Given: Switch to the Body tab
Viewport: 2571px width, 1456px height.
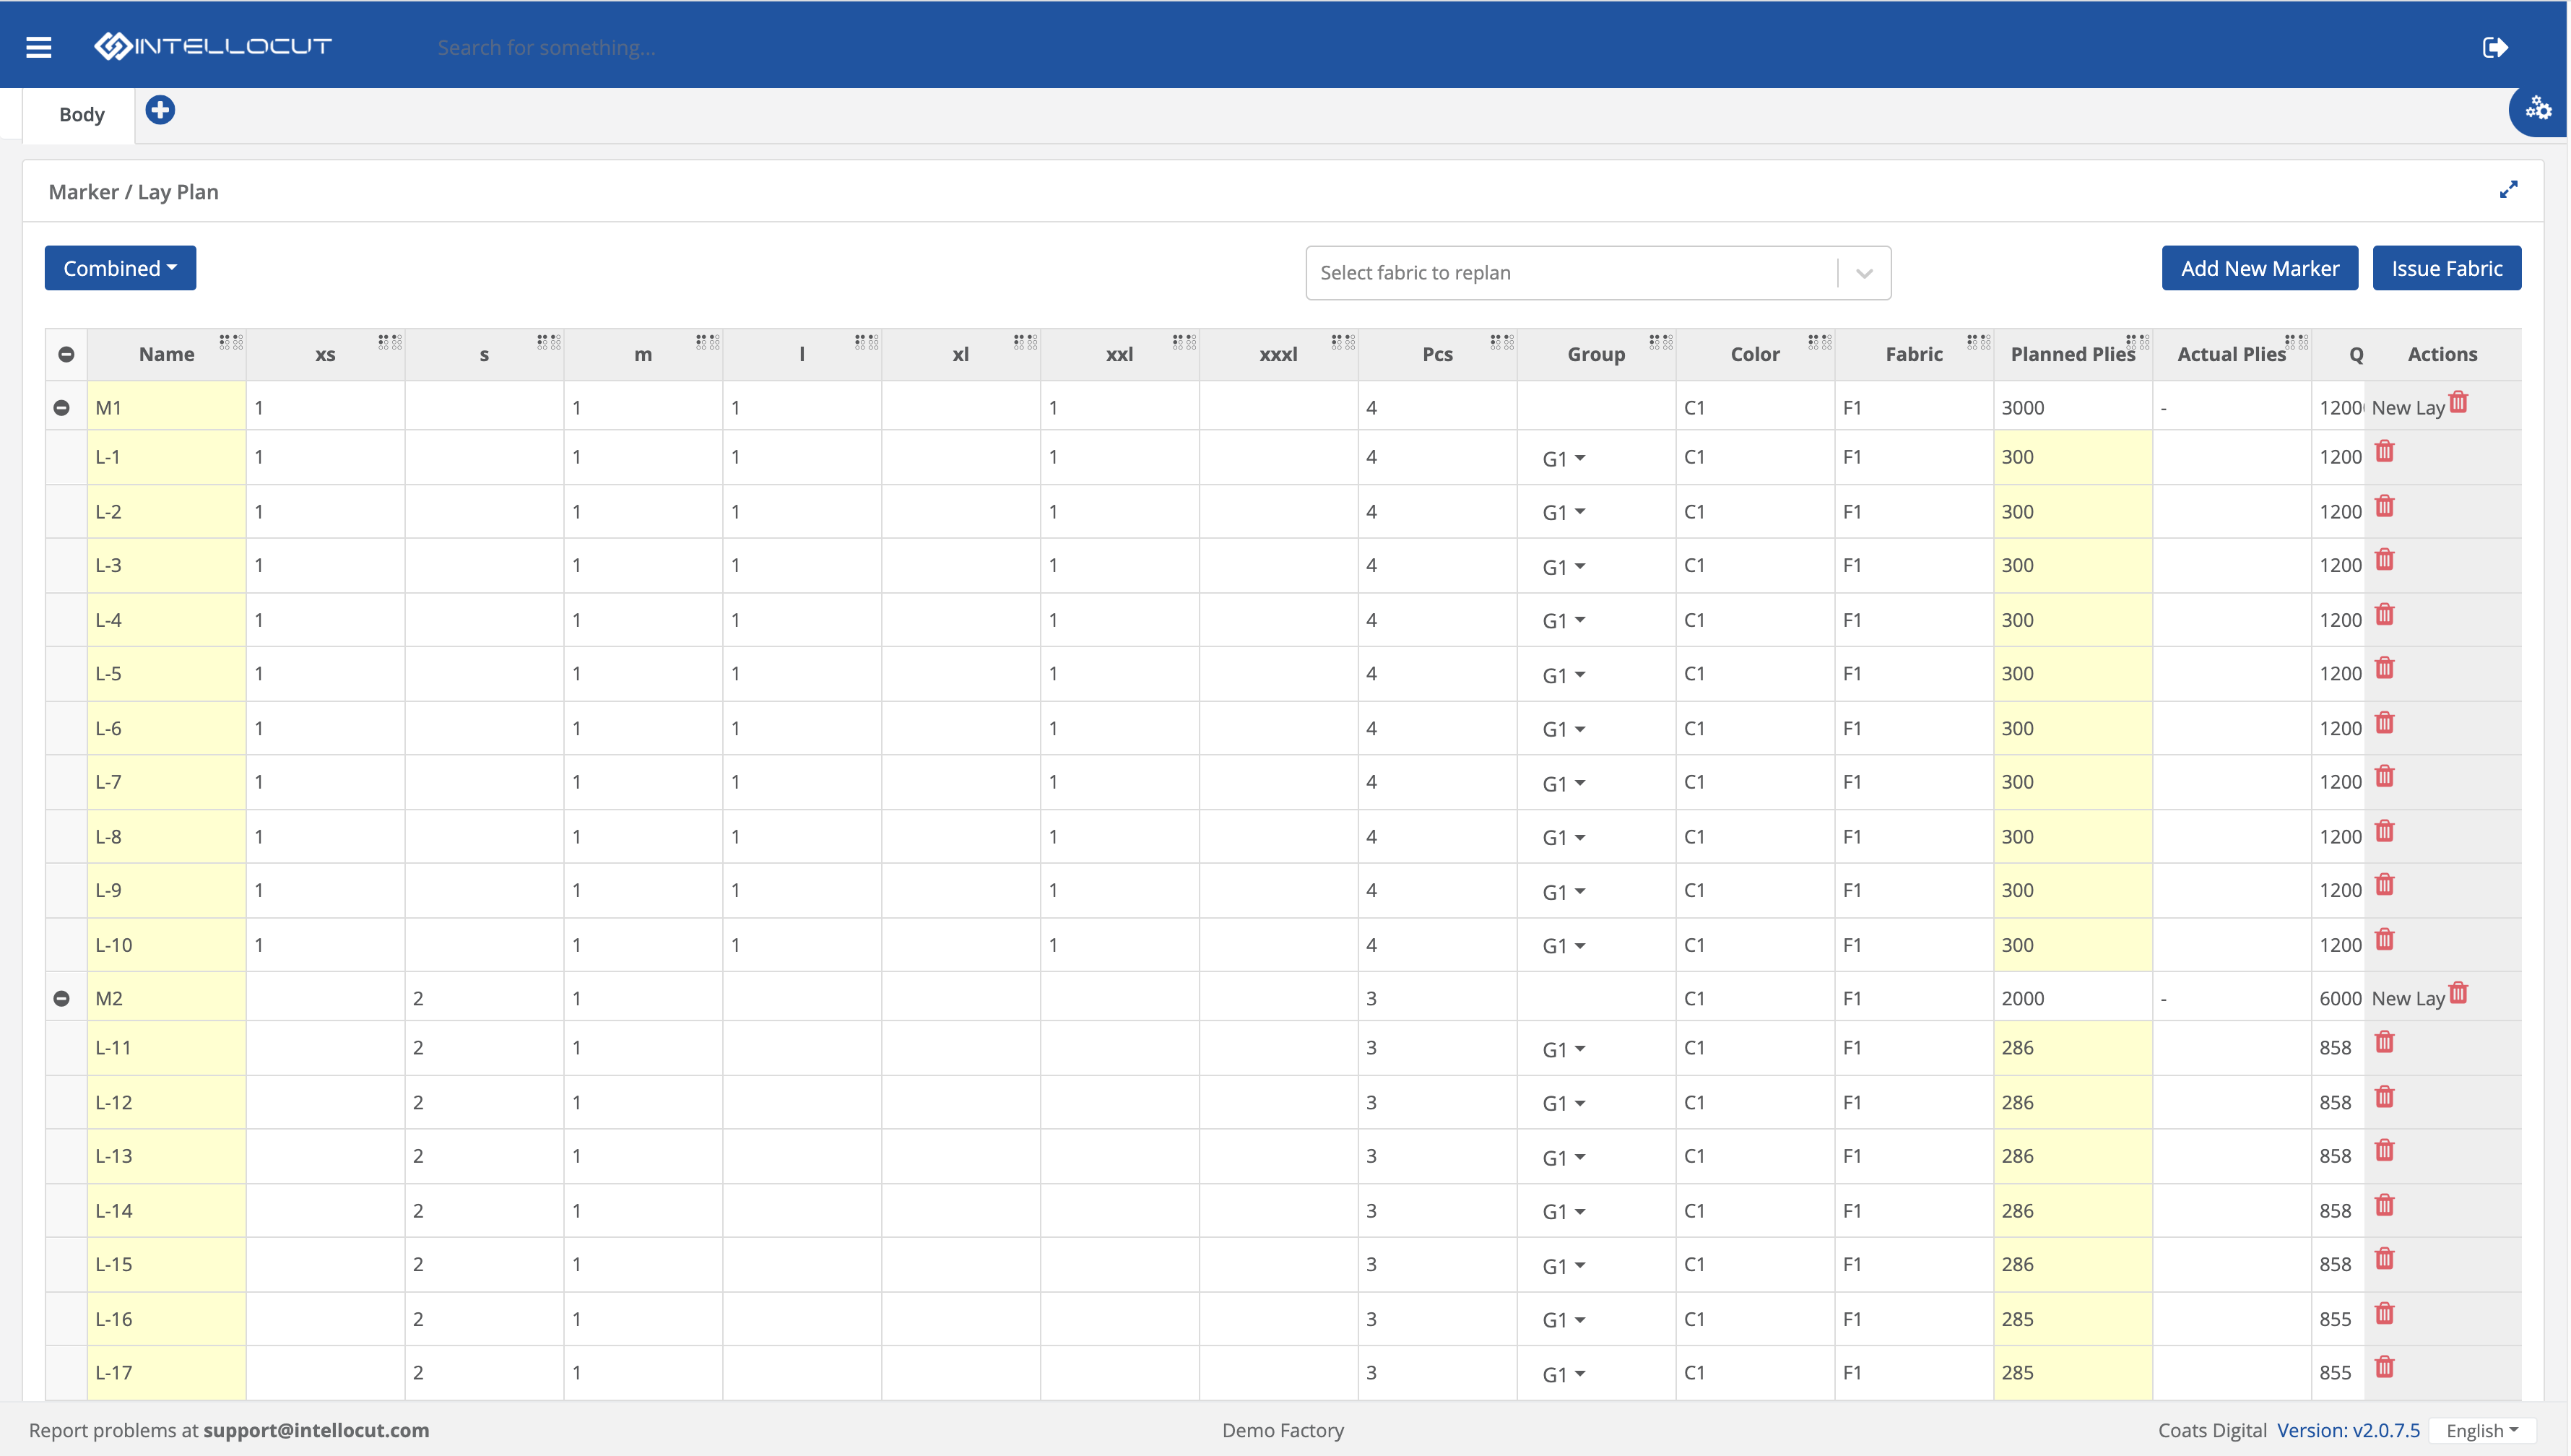Looking at the screenshot, I should tap(81, 114).
